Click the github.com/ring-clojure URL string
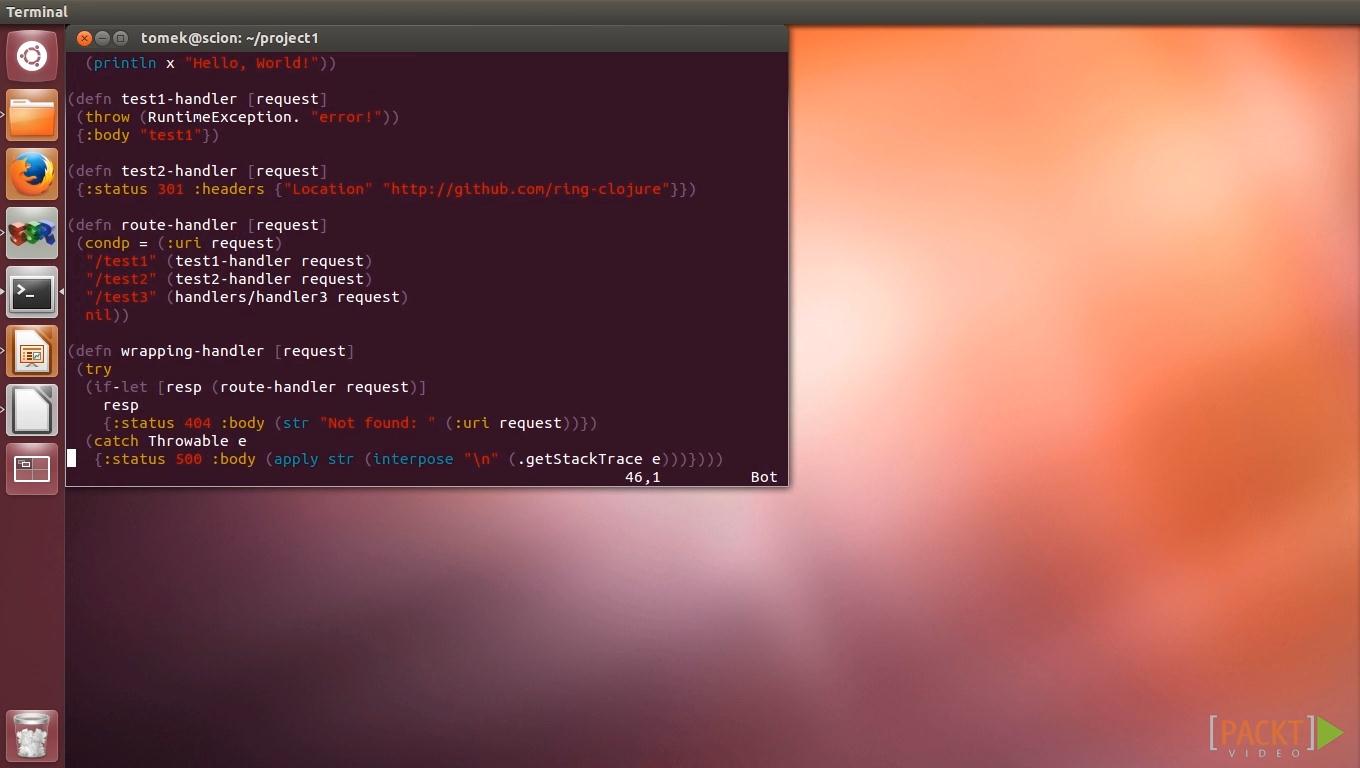Image resolution: width=1360 pixels, height=768 pixels. [526, 189]
